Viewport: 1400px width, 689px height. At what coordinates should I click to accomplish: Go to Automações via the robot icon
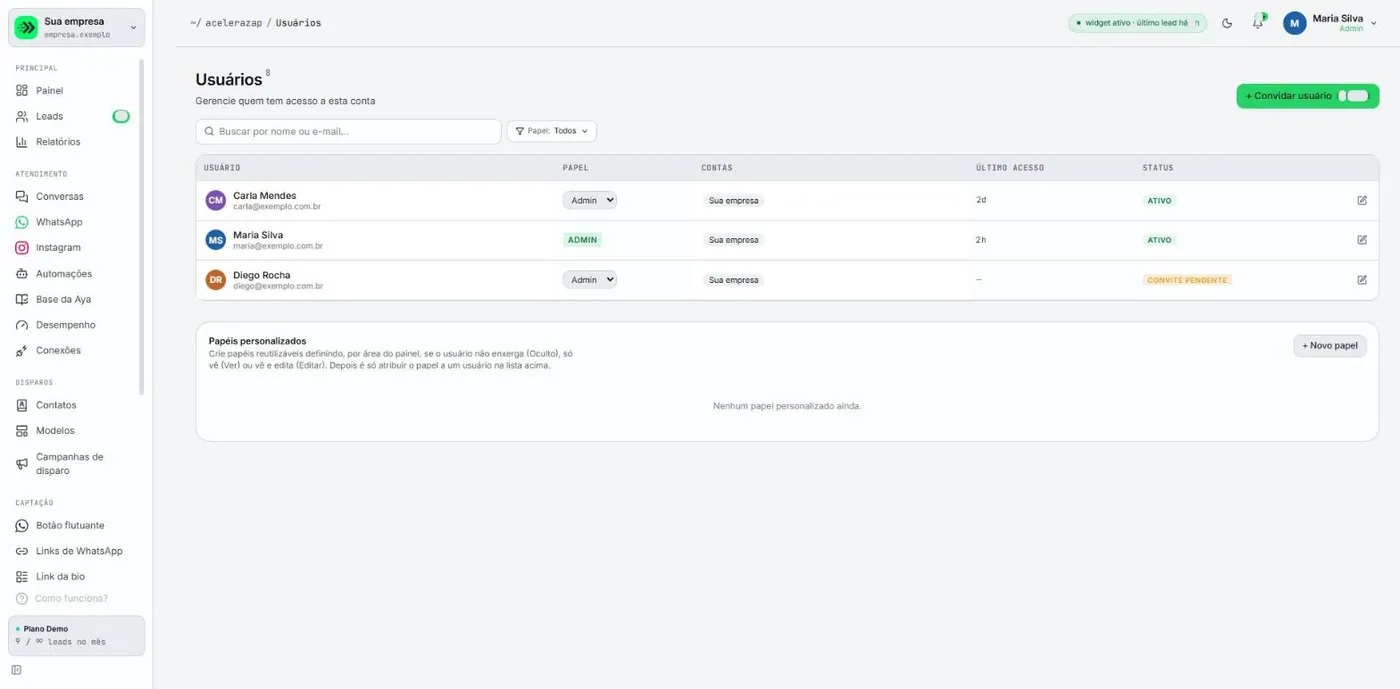22,273
